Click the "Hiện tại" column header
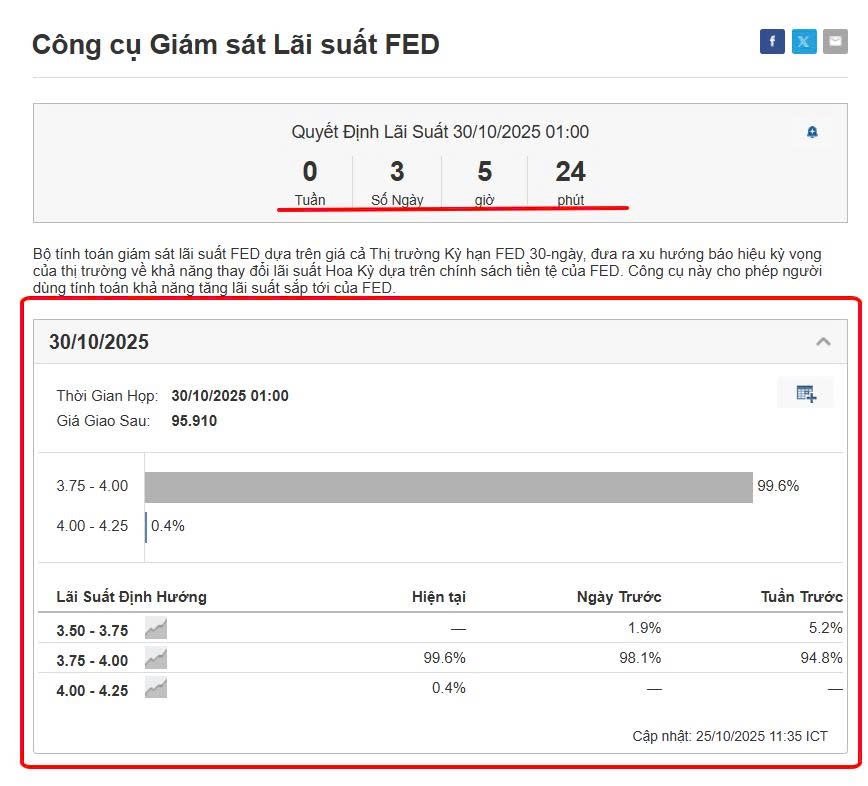 [438, 597]
